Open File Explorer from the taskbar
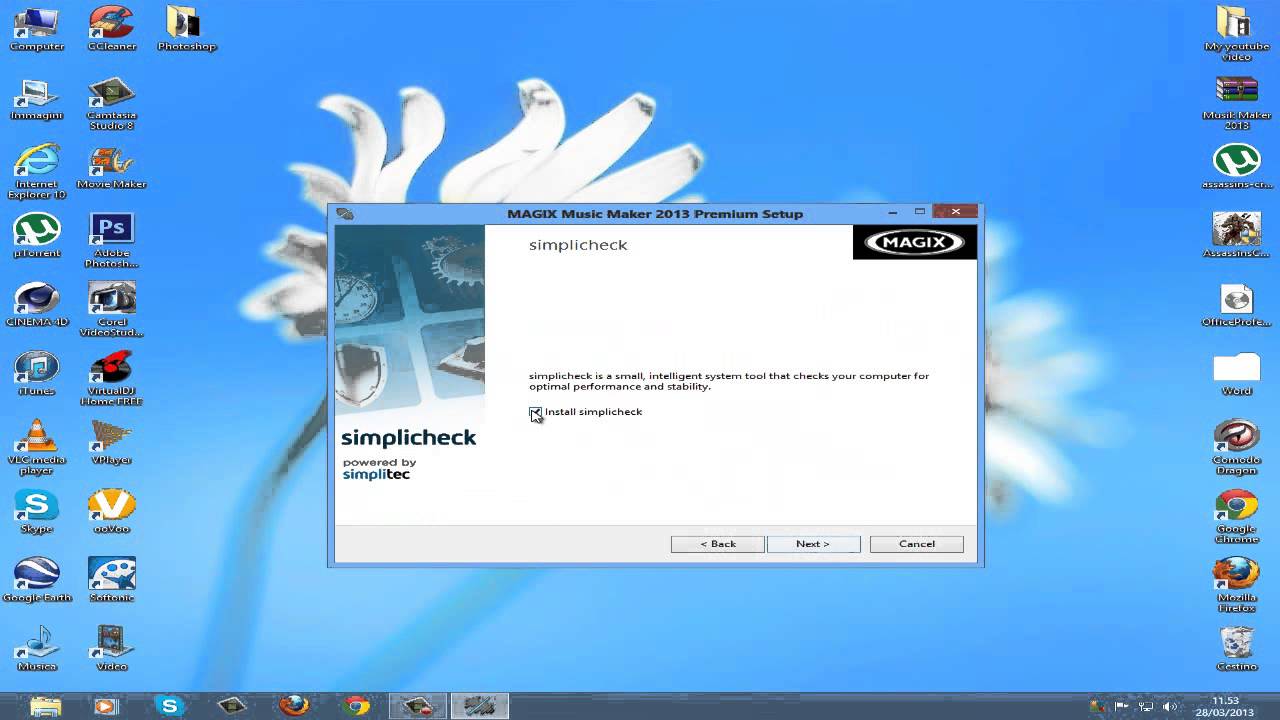This screenshot has height=720, width=1280. (x=45, y=706)
